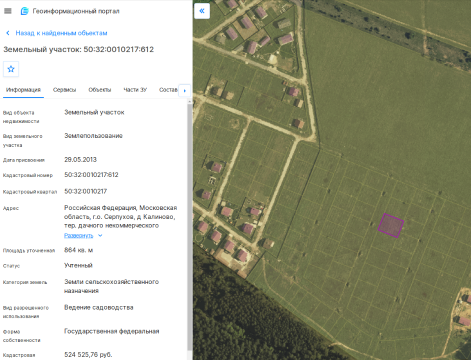Switch to the Состав tab

pyautogui.click(x=168, y=90)
